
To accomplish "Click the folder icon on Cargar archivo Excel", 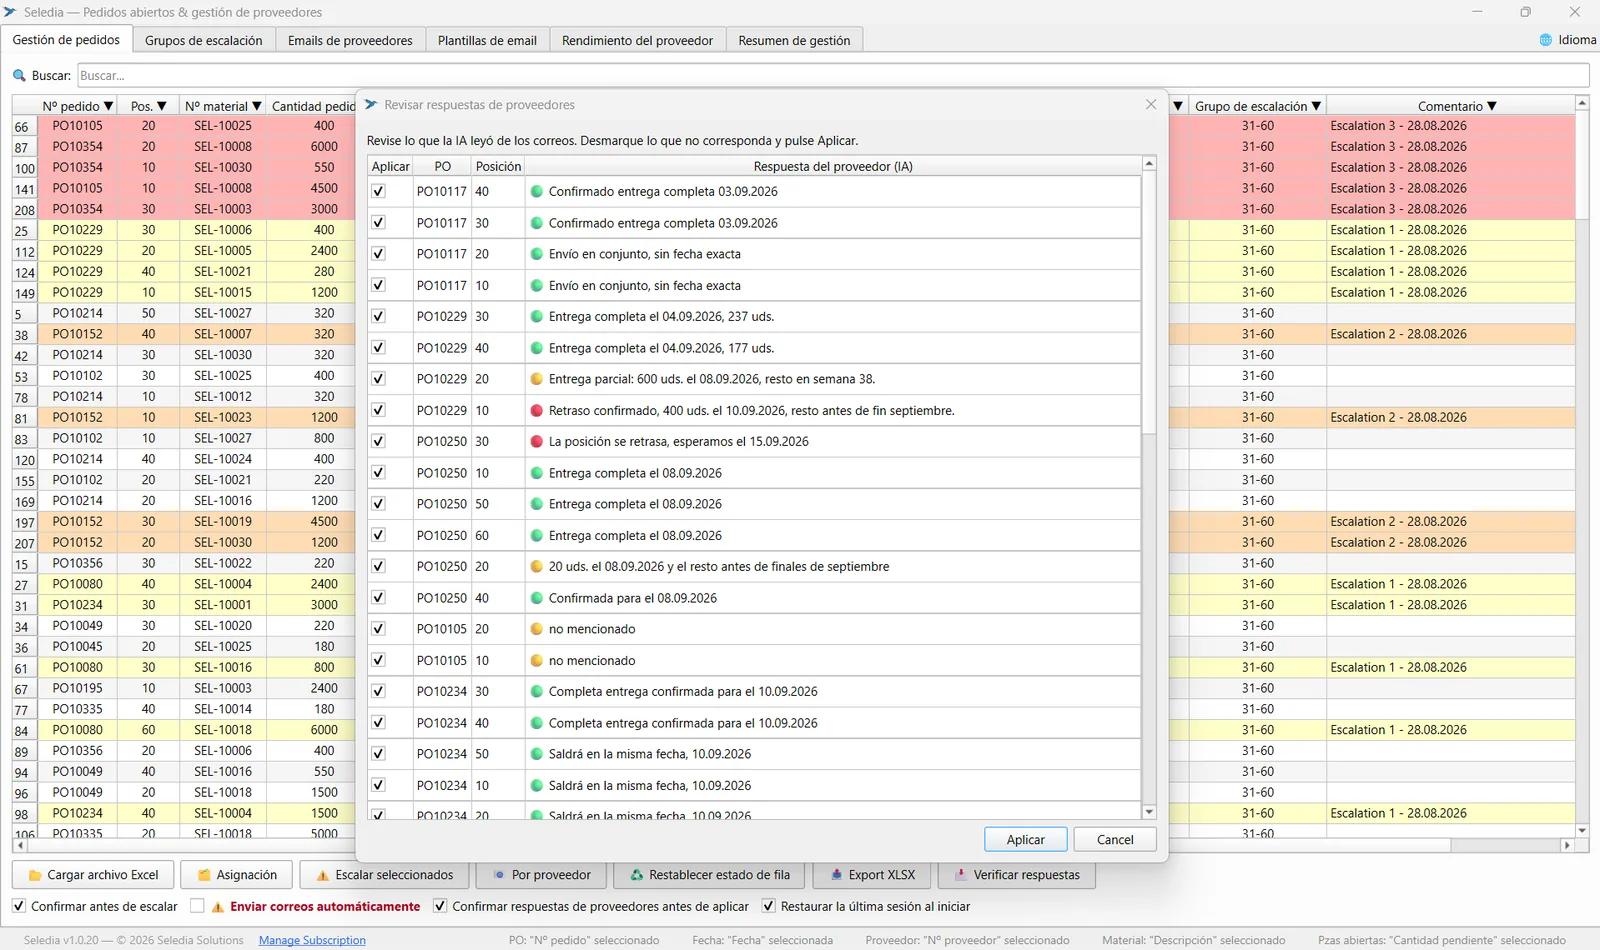I will coord(35,875).
